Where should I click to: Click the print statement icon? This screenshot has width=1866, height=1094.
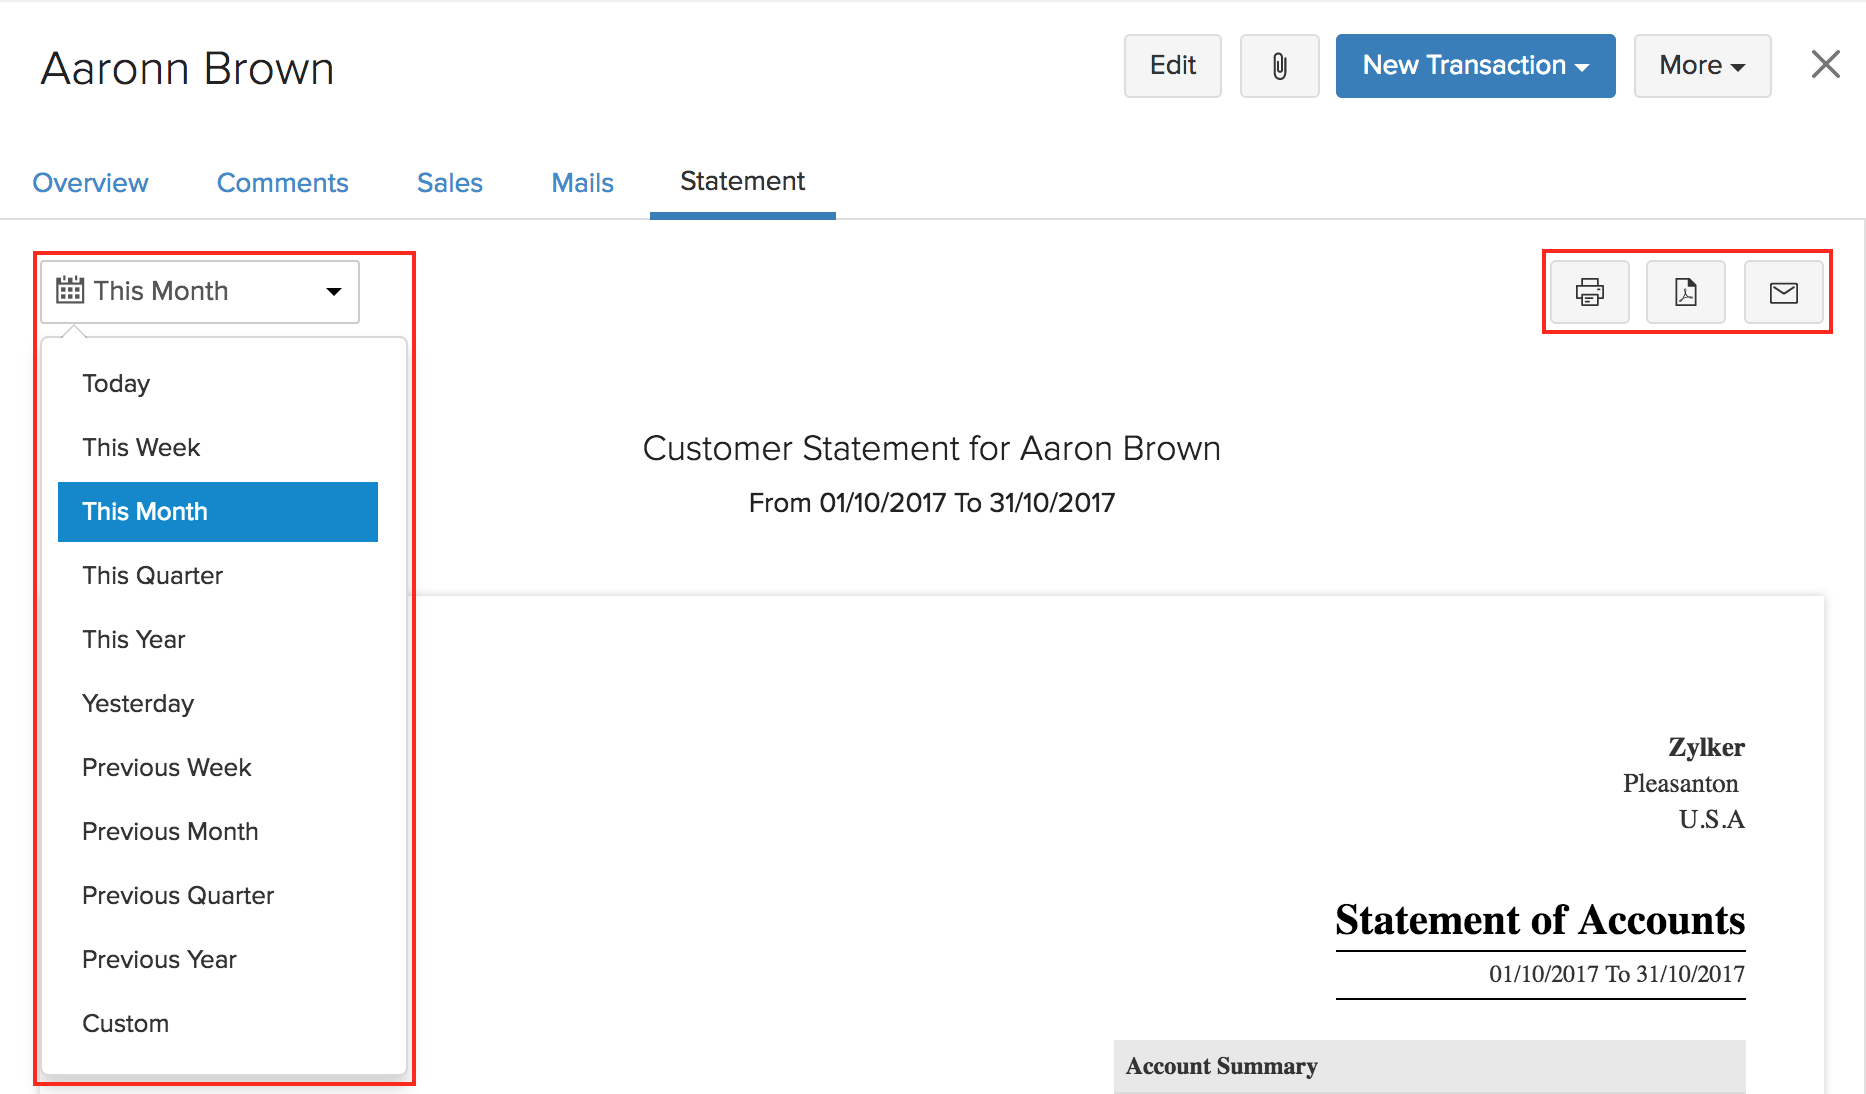click(1588, 292)
